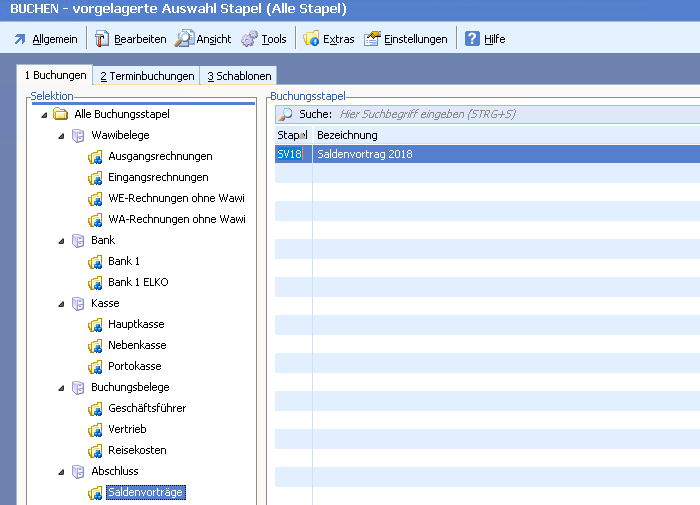Image resolution: width=700 pixels, height=505 pixels.
Task: Open the Hilfe question mark icon
Action: click(472, 39)
